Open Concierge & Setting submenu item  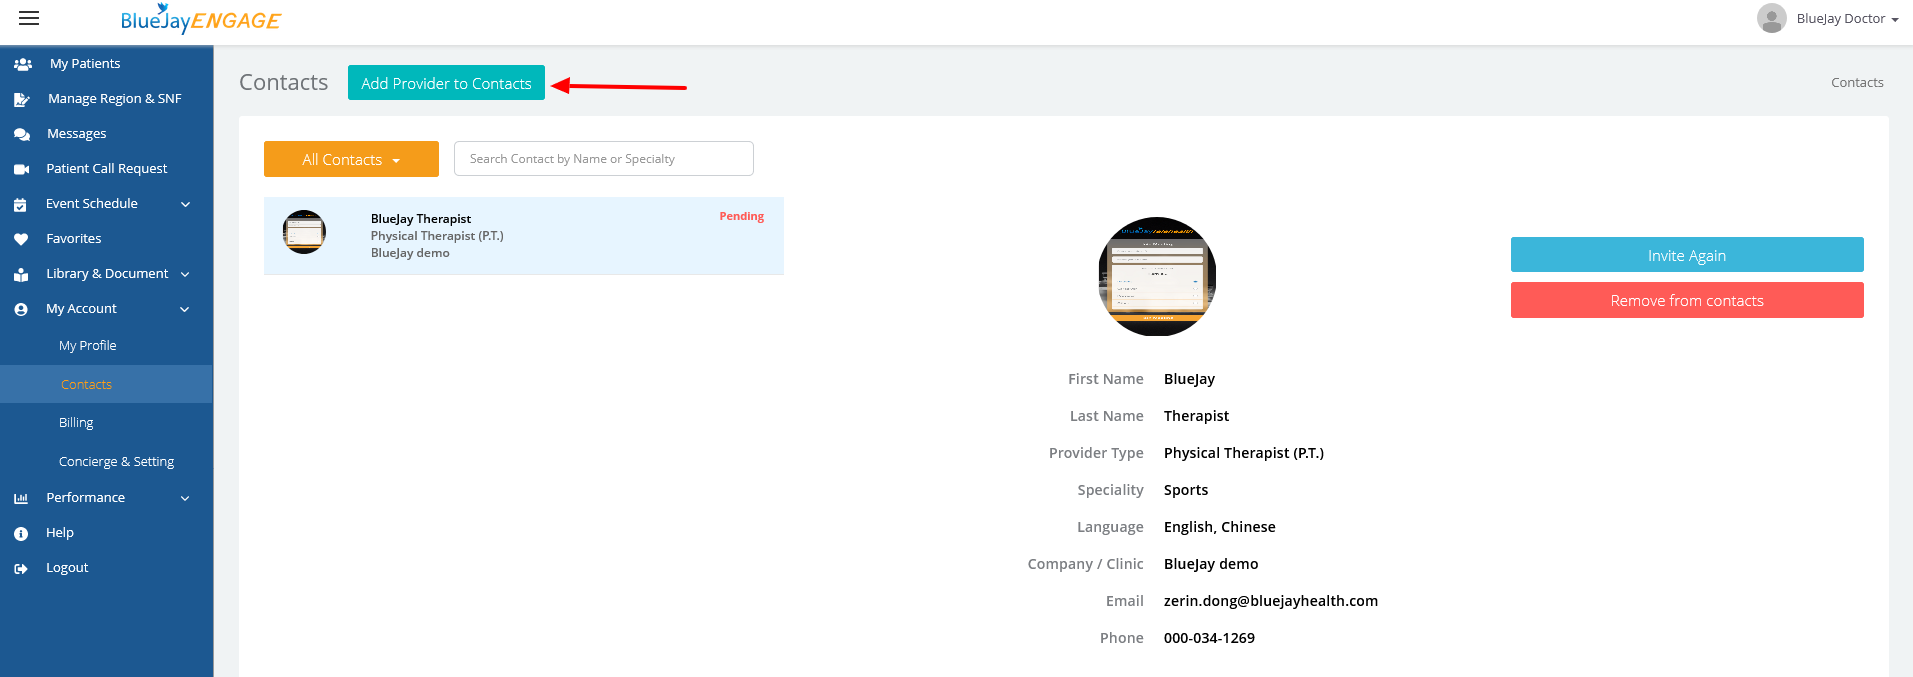pos(116,461)
